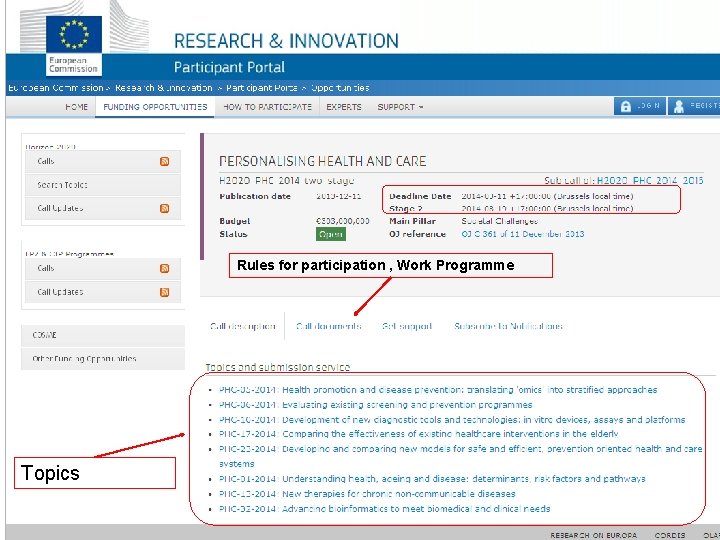This screenshot has width=720, height=540.
Task: Open the Home menu item
Action: coord(76,107)
